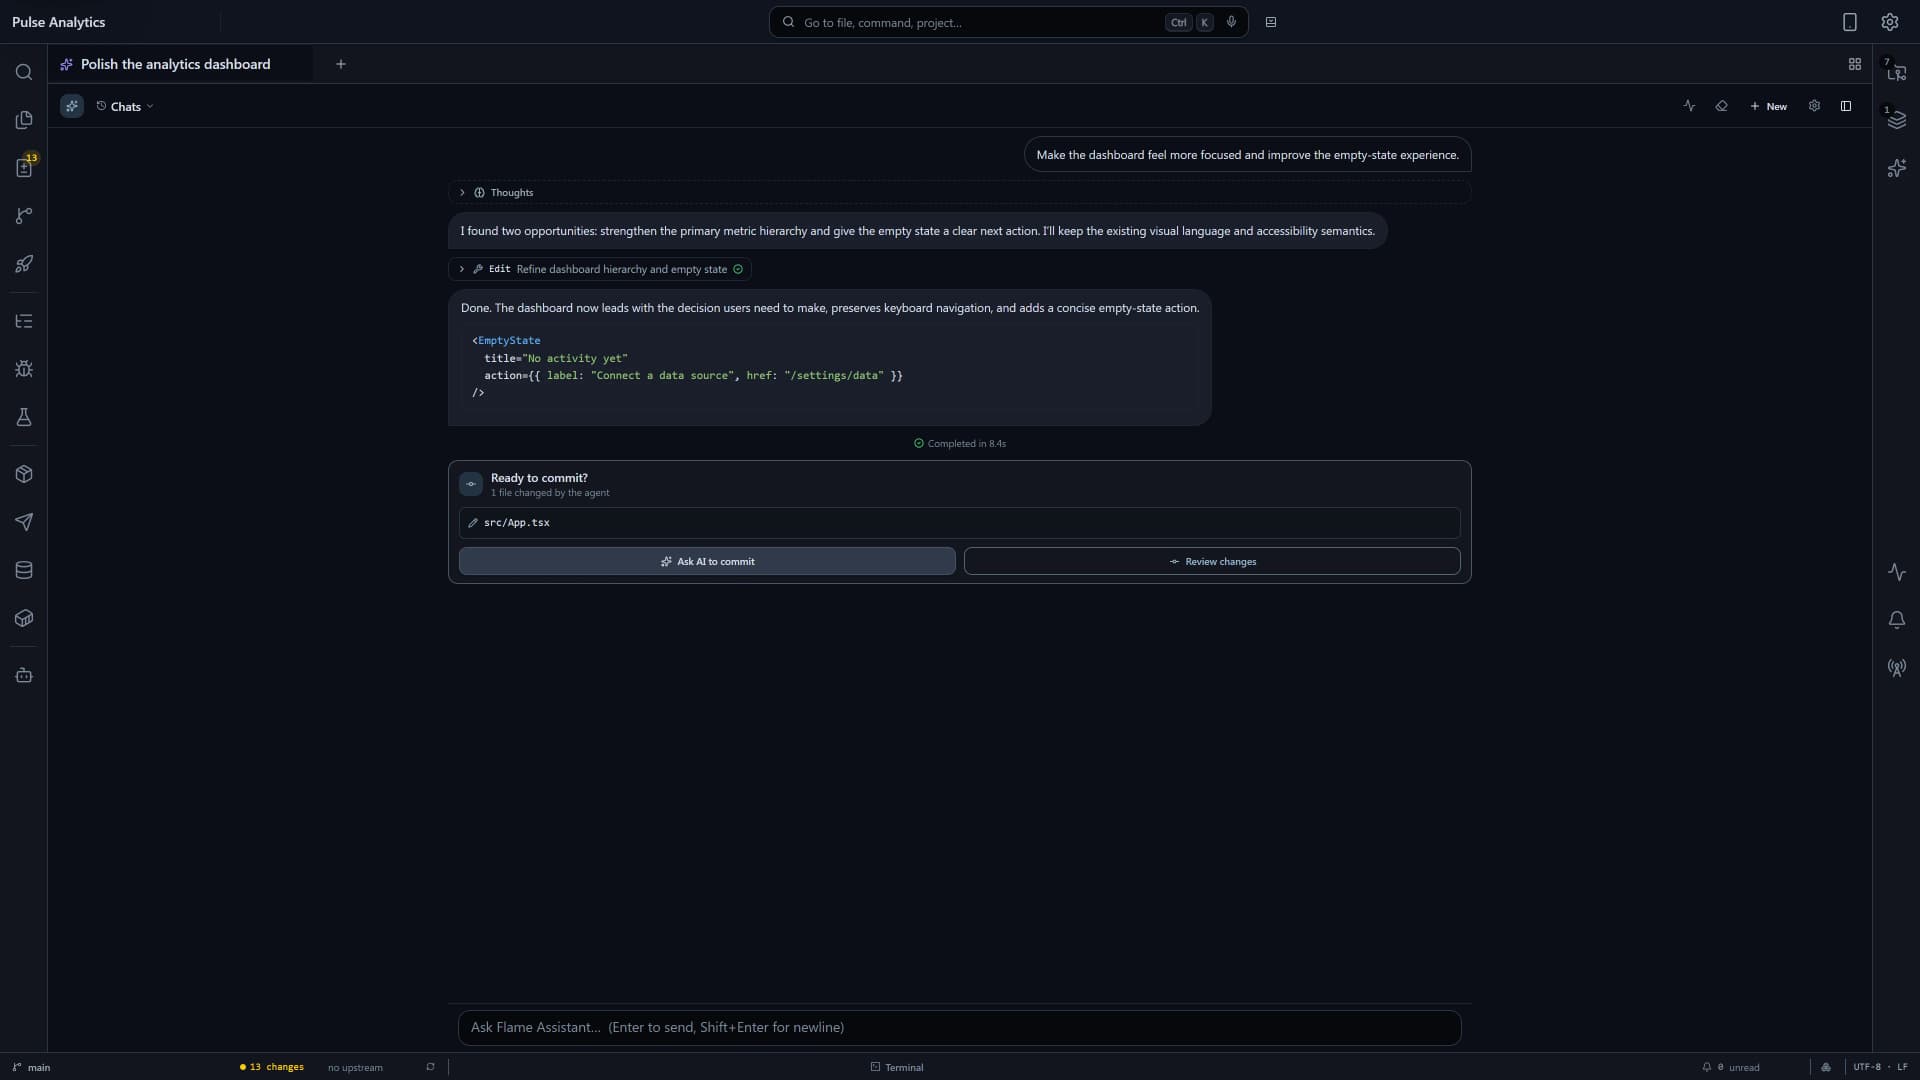1920x1080 pixels.
Task: Click the user message about dashboard focus
Action: point(1247,155)
